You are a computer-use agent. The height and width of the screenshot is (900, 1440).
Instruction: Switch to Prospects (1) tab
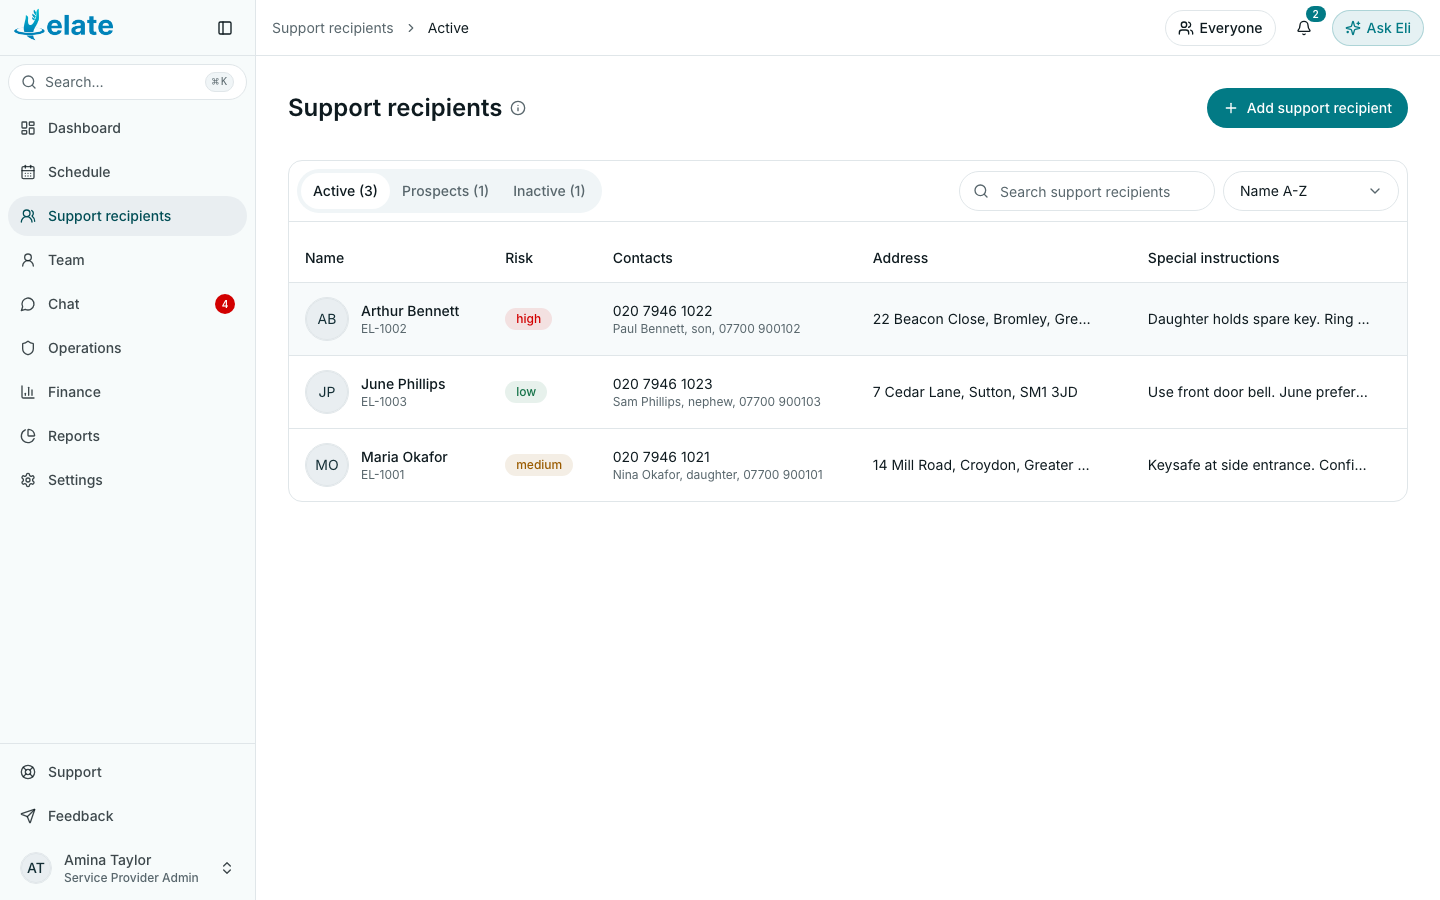[445, 191]
